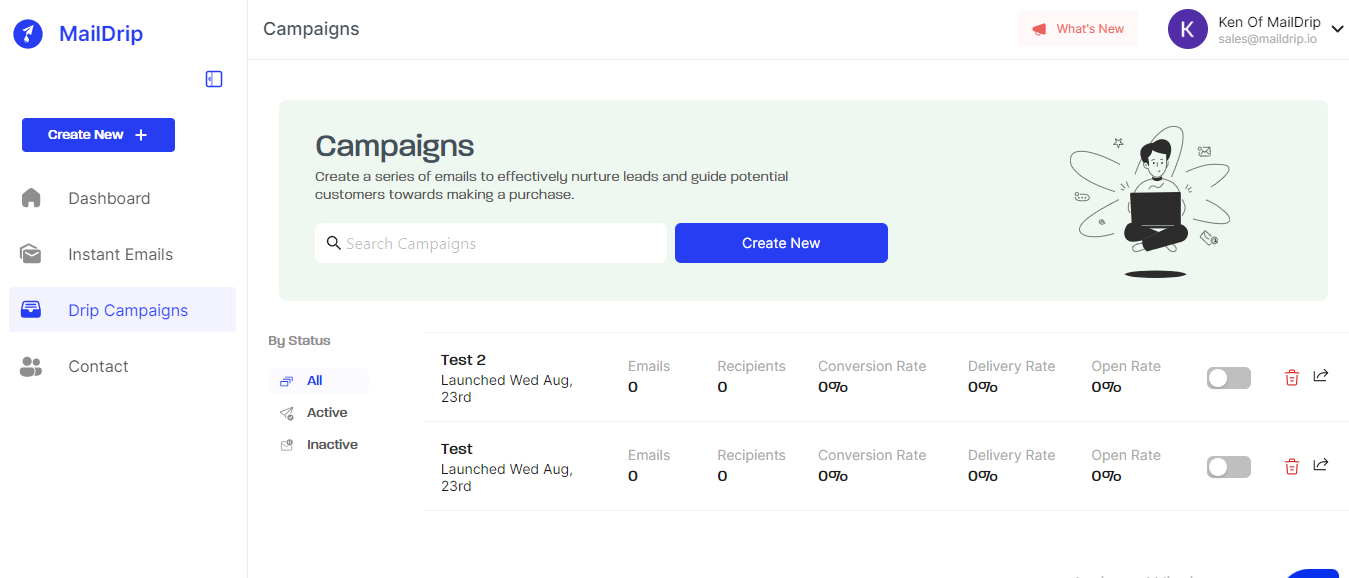Focus the Search Campaigns field

click(x=491, y=243)
